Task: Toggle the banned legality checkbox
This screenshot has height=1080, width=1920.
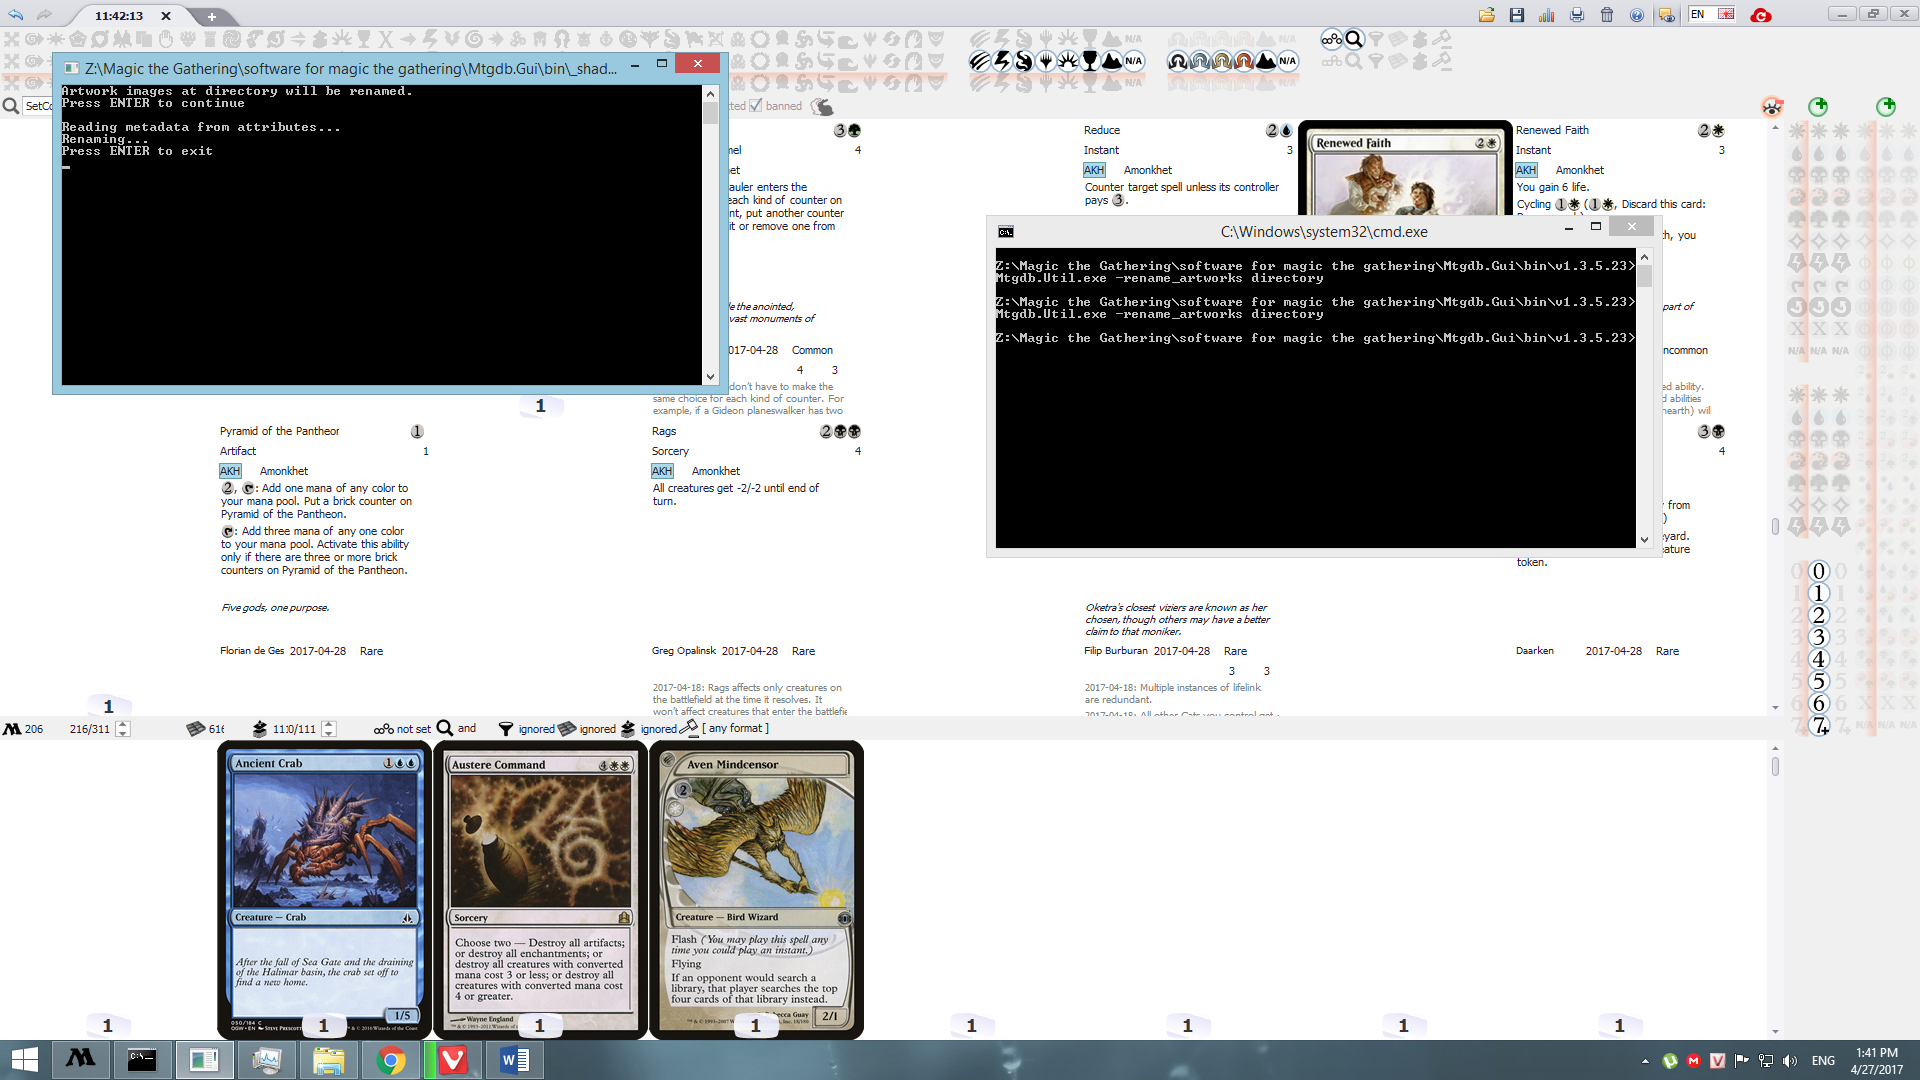Action: pyautogui.click(x=756, y=106)
